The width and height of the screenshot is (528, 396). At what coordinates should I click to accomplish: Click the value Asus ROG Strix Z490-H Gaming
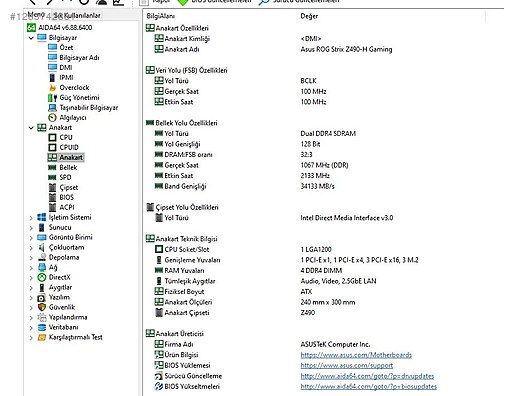click(346, 49)
